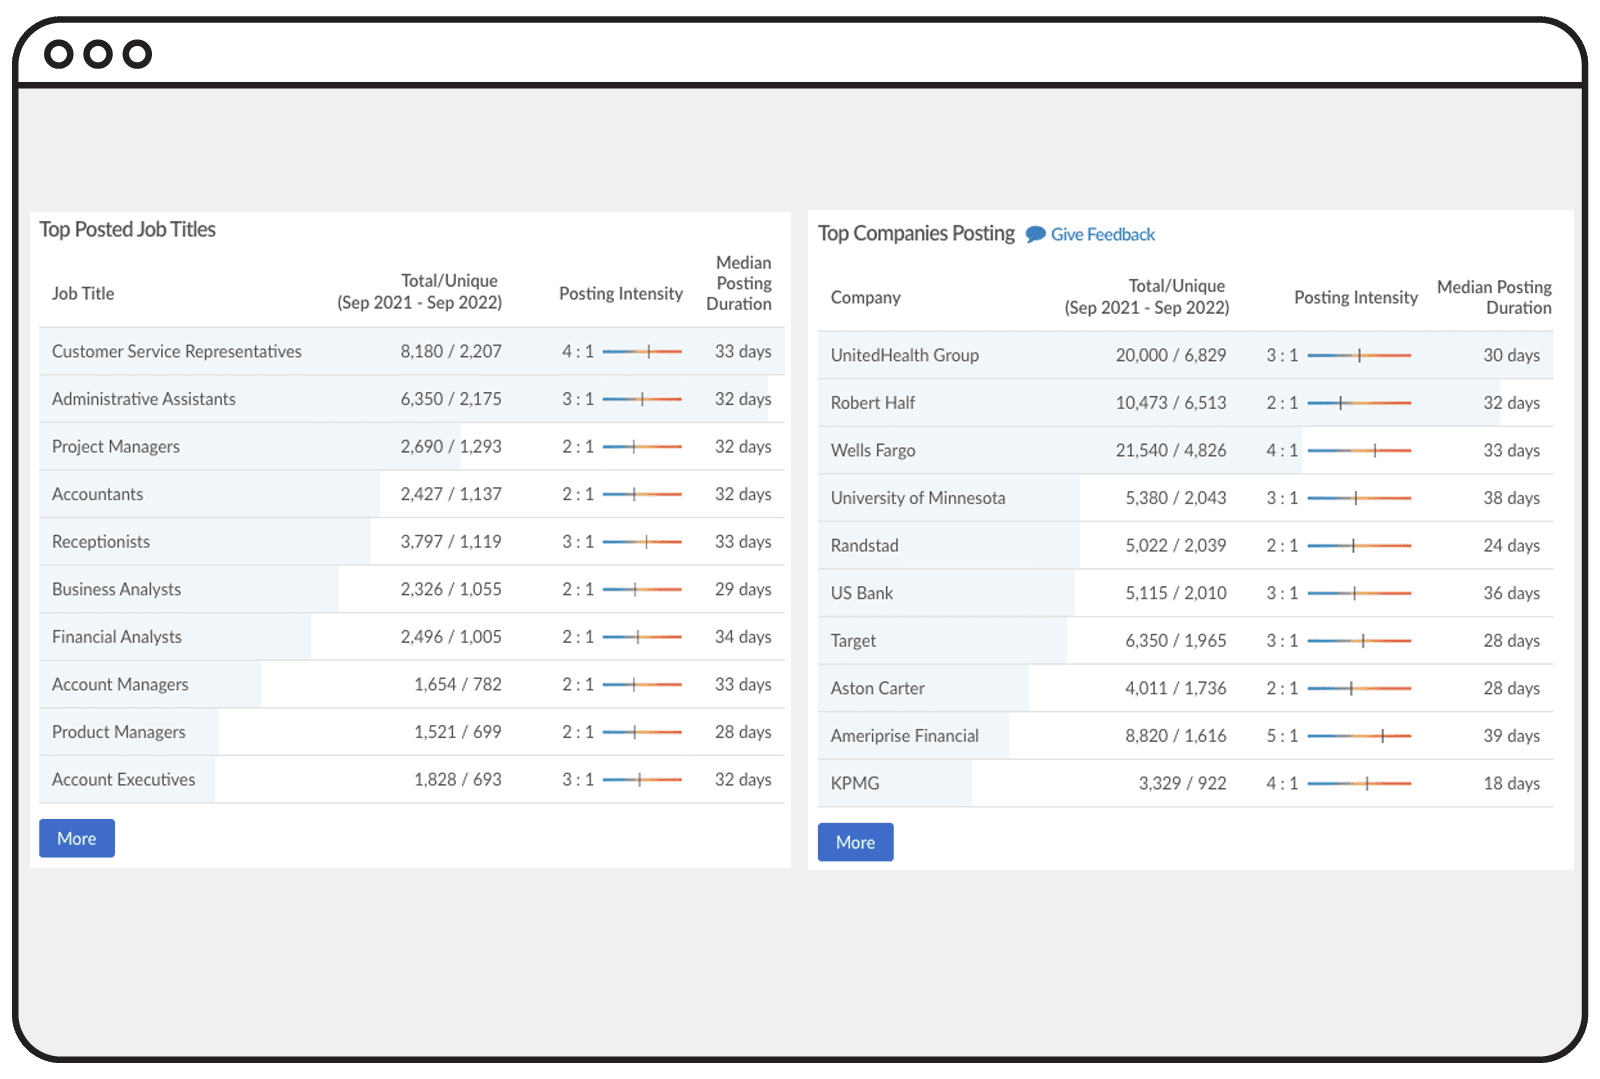Click the 34 days duration for Financial Analysts
This screenshot has height=1079, width=1600.
[743, 637]
